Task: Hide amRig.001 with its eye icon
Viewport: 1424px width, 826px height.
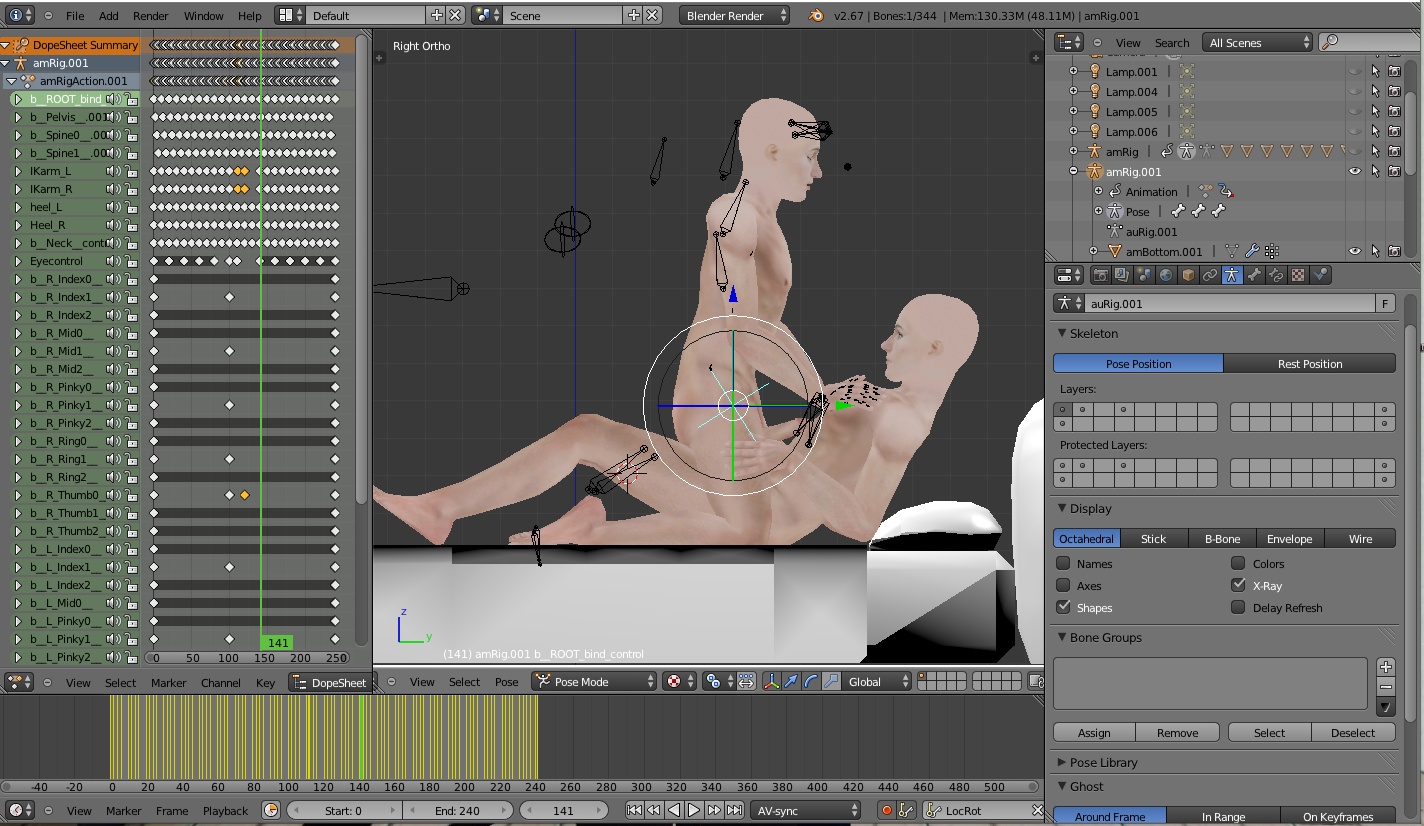Action: [1355, 171]
